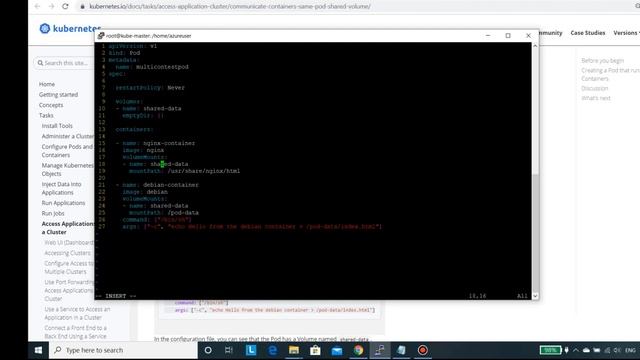Open the Versions dropdown

(626, 33)
